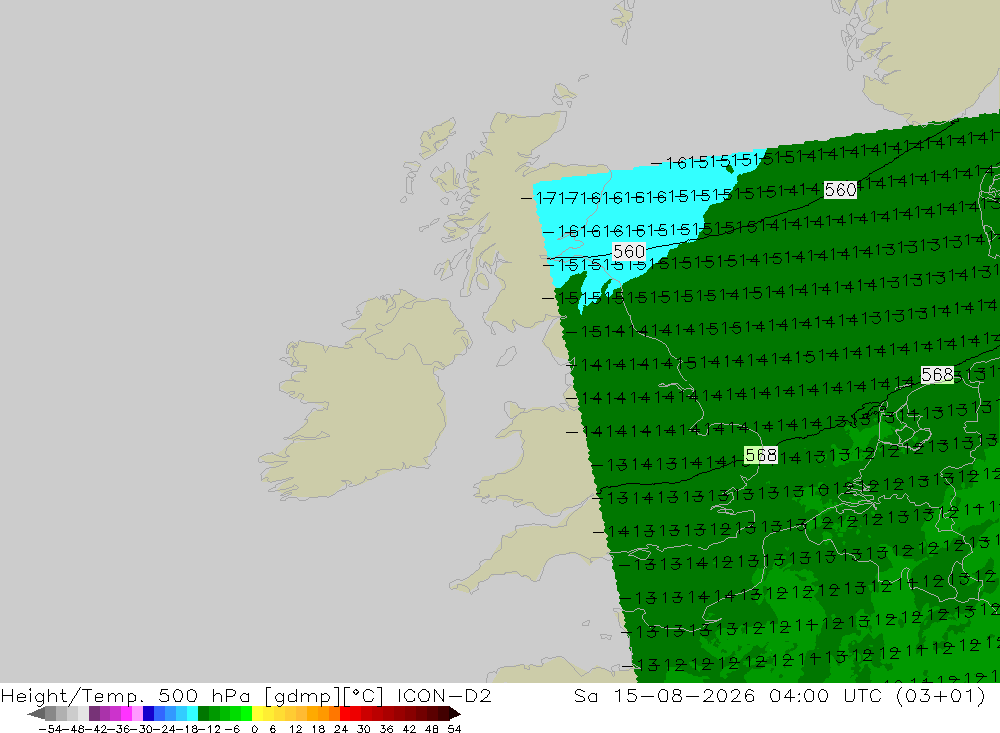Screen dimensions: 1000x733
Task: Click the 560 contour label on green area
Action: click(x=840, y=190)
